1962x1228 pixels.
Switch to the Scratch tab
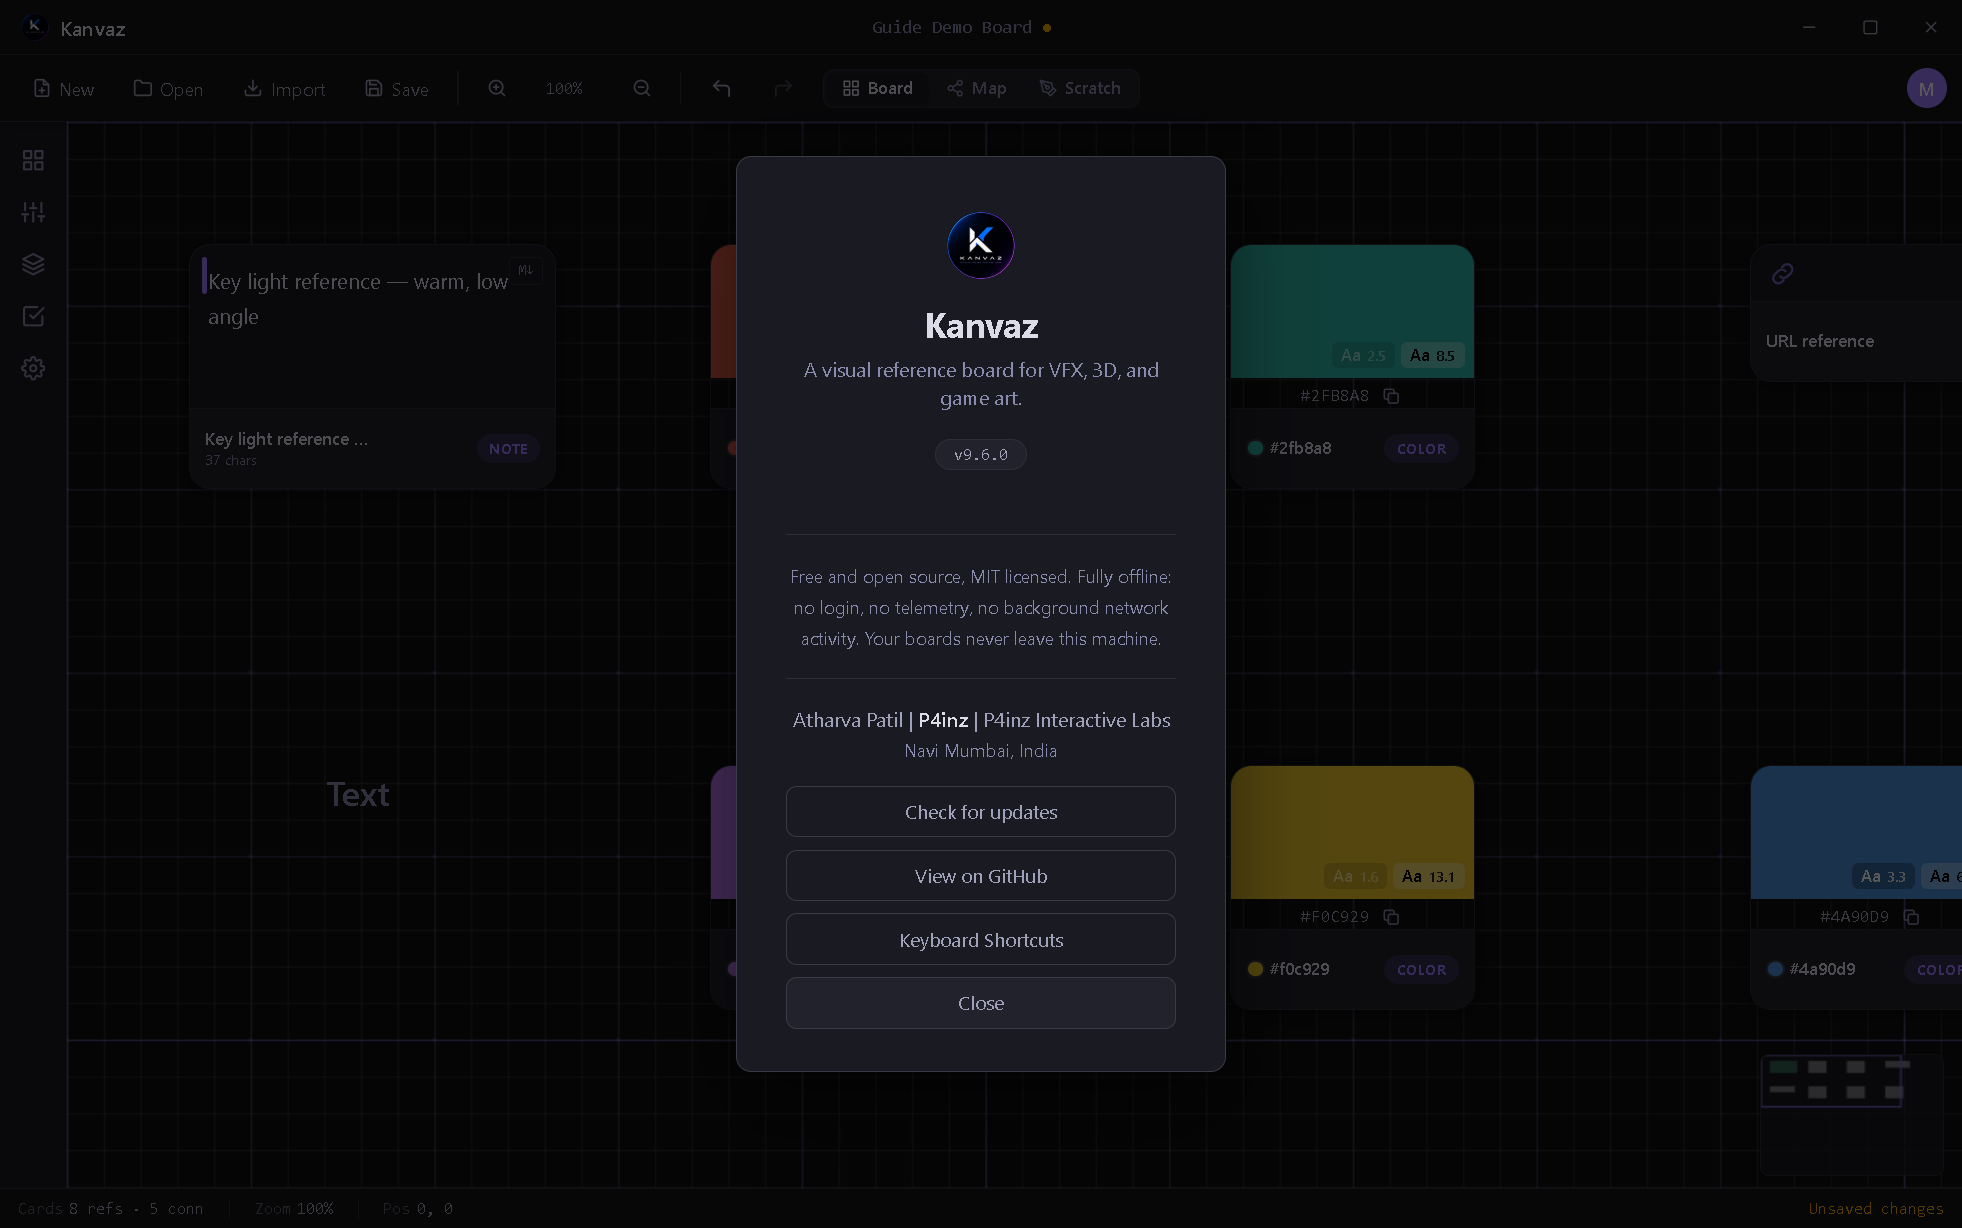click(x=1080, y=88)
